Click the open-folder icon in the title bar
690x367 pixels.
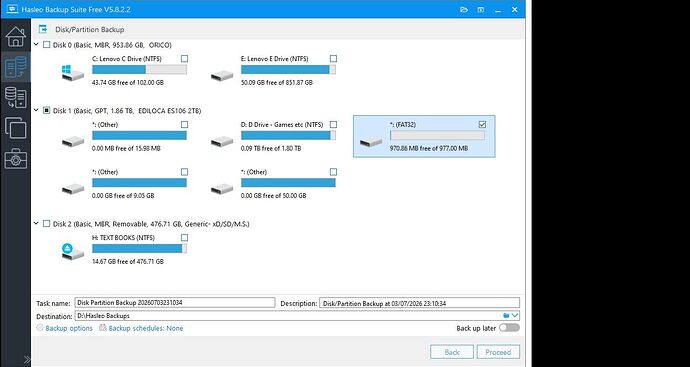click(x=464, y=9)
